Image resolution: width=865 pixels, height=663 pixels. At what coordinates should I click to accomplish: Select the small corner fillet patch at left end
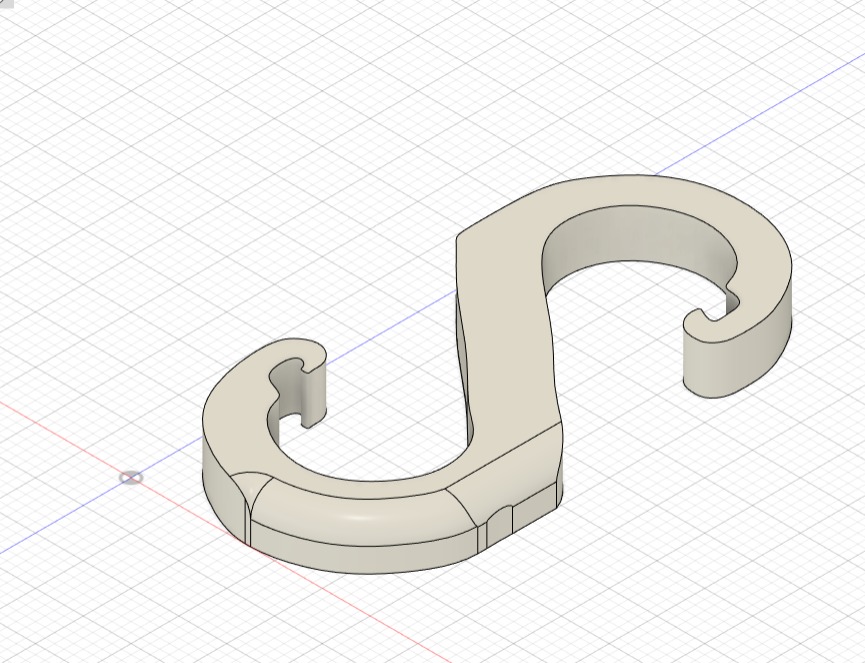click(250, 488)
